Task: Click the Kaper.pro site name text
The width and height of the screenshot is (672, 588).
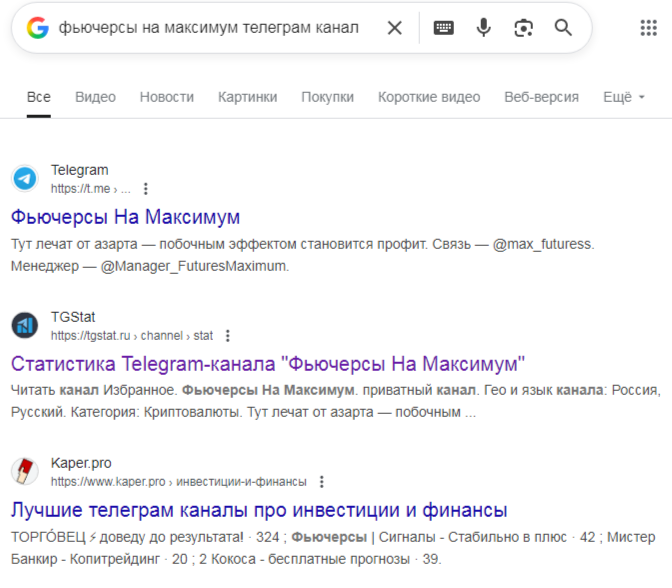Action: click(x=81, y=463)
